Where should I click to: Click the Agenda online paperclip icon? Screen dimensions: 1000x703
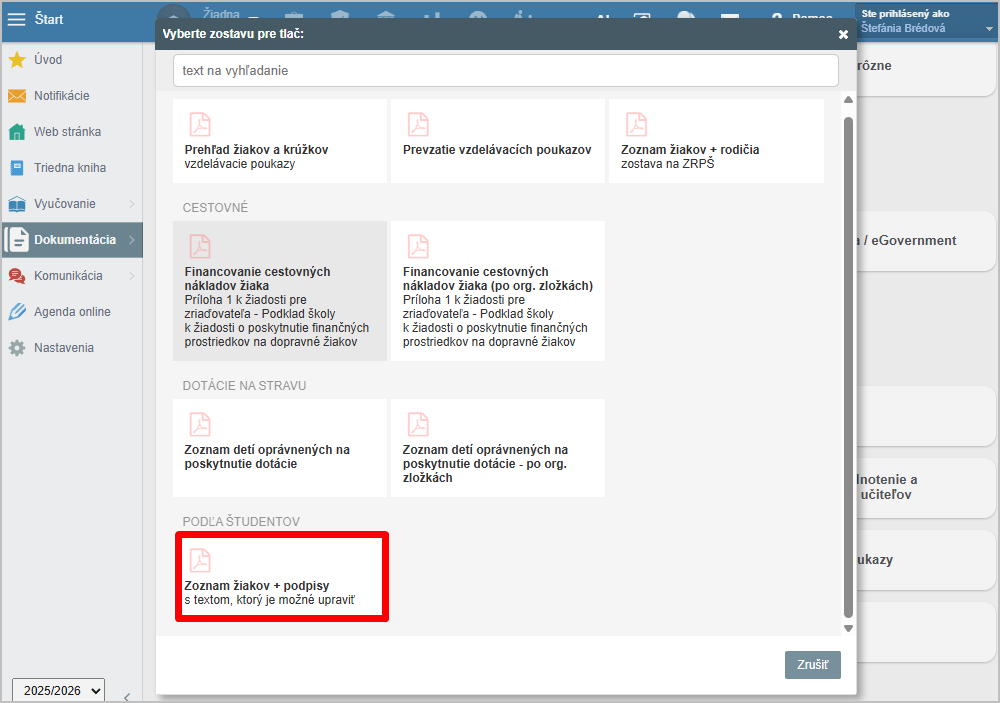pyautogui.click(x=17, y=312)
